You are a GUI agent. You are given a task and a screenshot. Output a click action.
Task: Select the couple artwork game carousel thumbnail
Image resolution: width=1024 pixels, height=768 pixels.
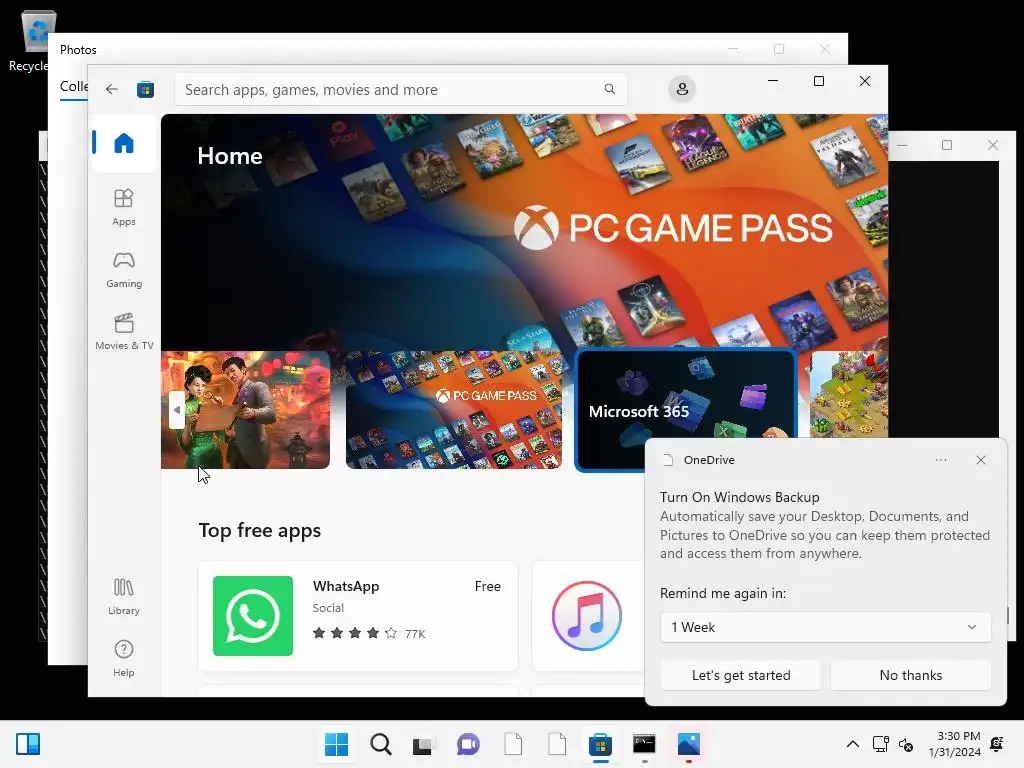[246, 410]
